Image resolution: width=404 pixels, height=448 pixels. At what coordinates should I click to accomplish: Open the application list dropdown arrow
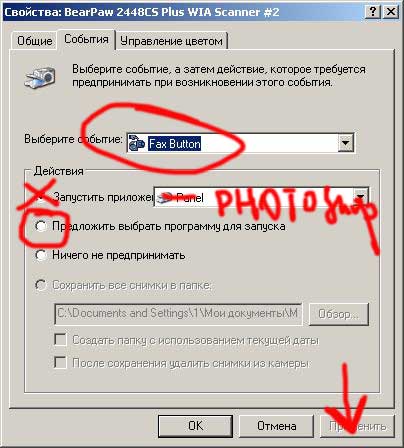(360, 197)
